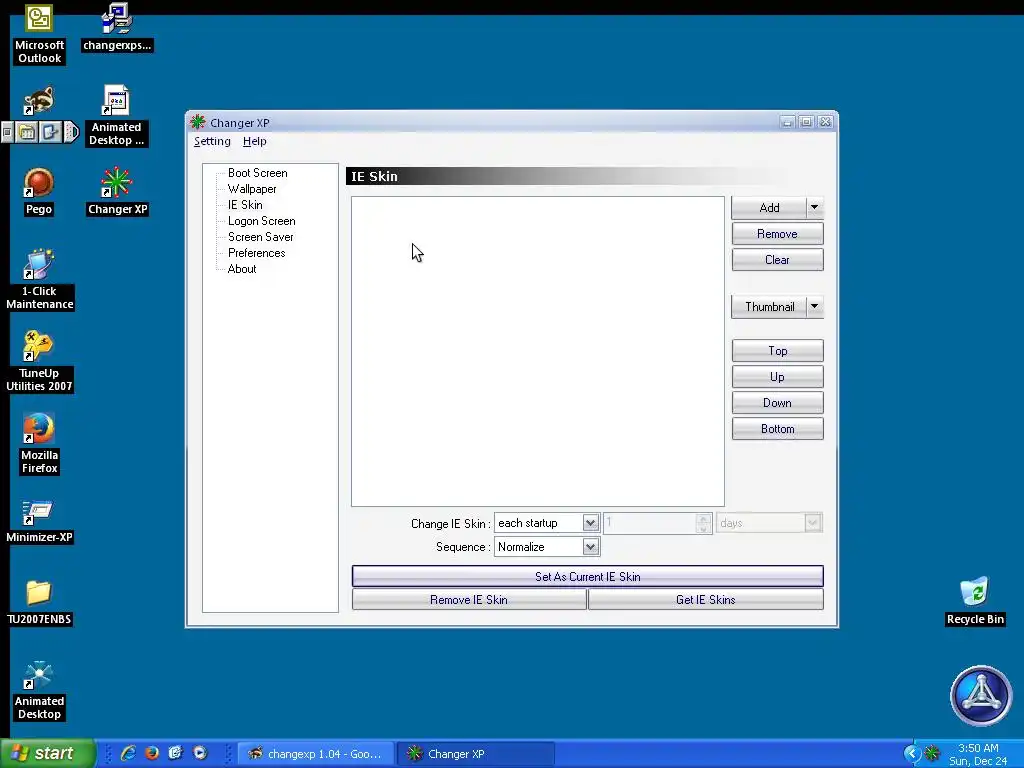Select Logon Screen in the tree
Image resolution: width=1024 pixels, height=768 pixels.
coord(261,221)
